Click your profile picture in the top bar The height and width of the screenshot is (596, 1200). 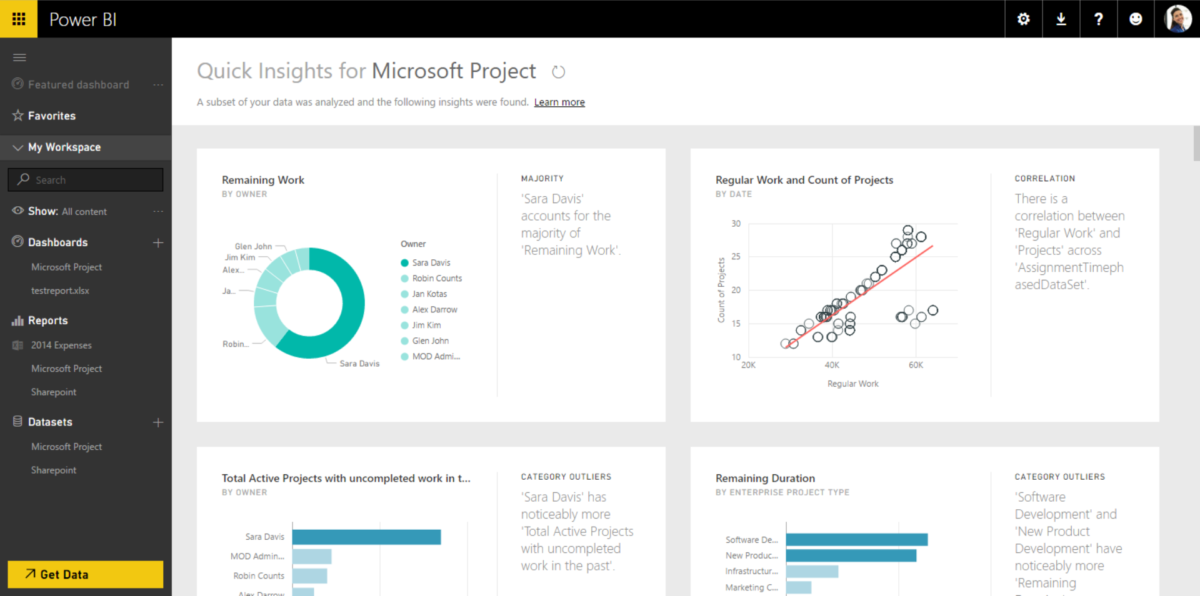pyautogui.click(x=1178, y=19)
